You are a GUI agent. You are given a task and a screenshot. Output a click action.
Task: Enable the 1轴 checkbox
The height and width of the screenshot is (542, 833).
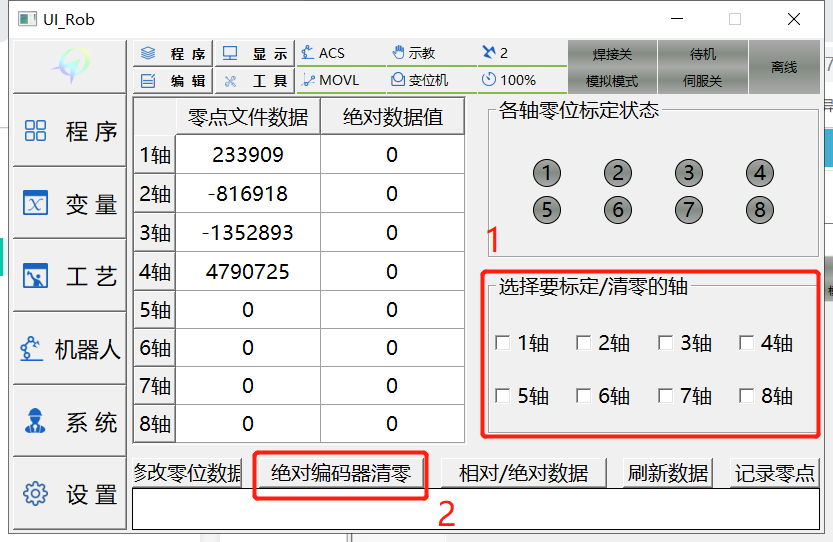[x=503, y=343]
